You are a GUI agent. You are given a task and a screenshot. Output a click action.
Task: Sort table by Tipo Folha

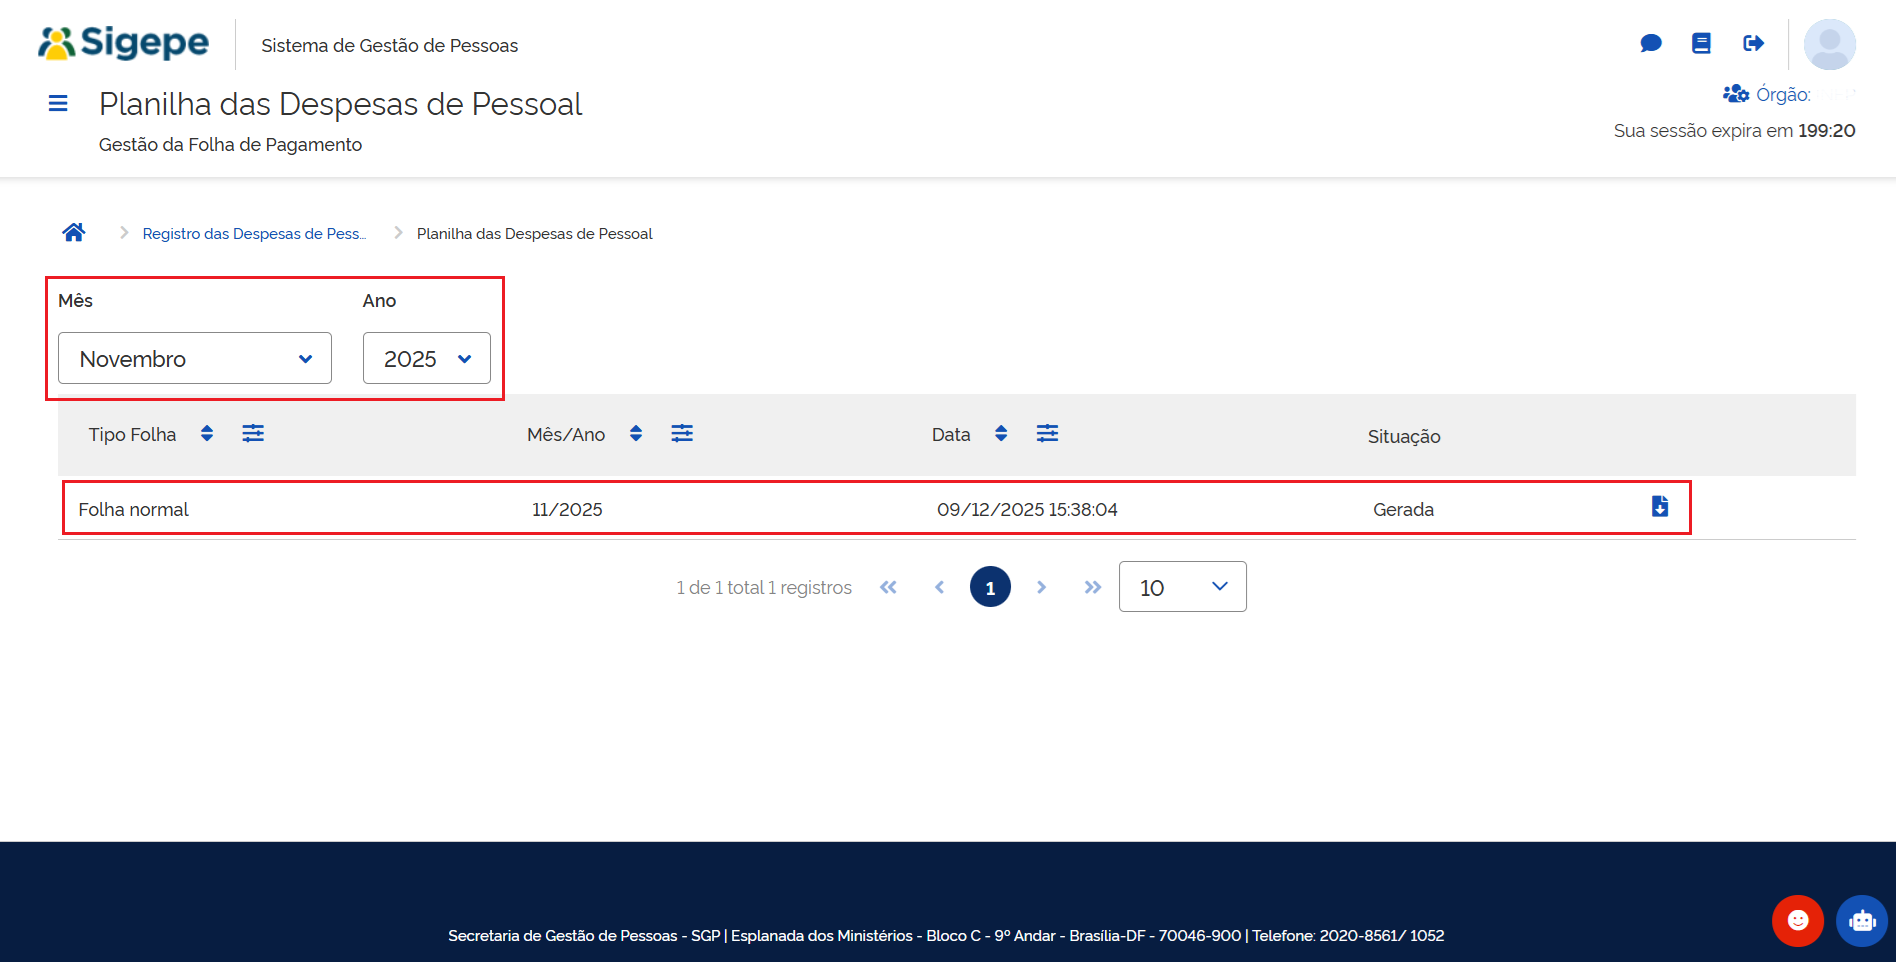(x=207, y=433)
